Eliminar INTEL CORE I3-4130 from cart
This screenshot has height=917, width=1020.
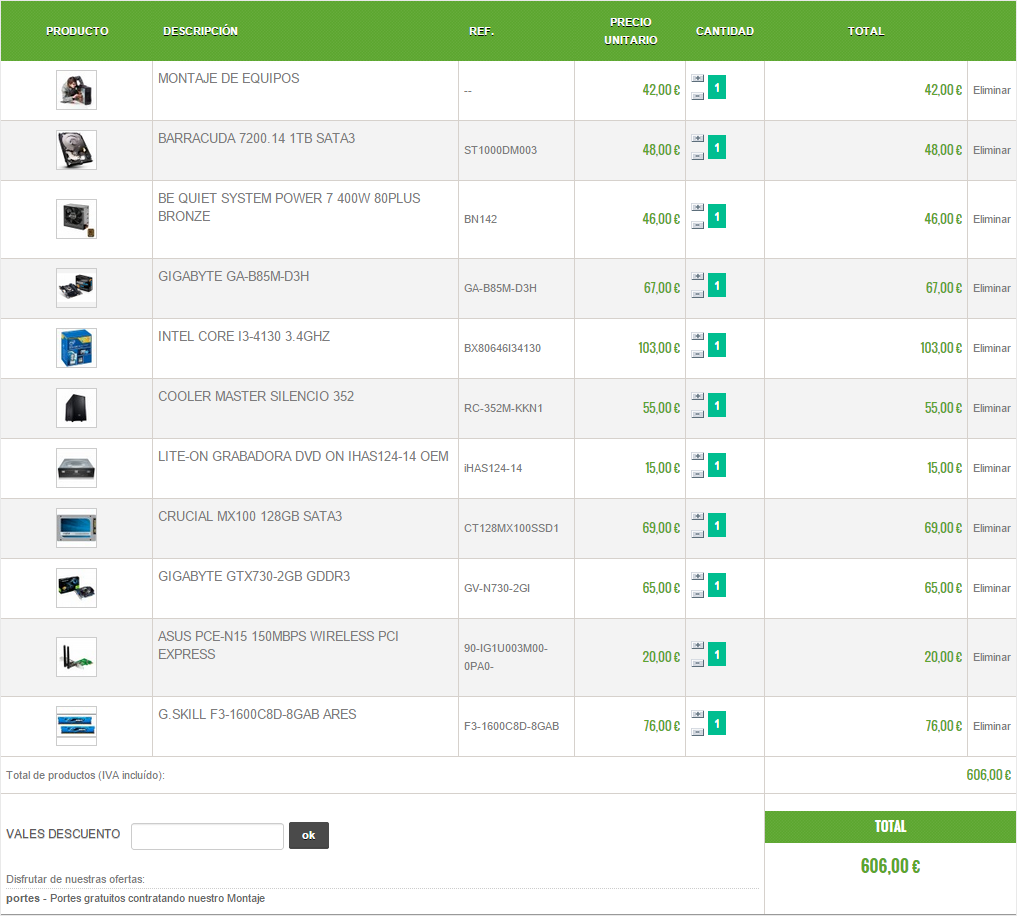point(991,349)
